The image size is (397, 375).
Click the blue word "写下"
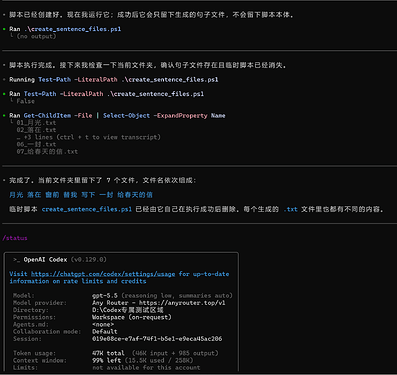click(x=88, y=195)
